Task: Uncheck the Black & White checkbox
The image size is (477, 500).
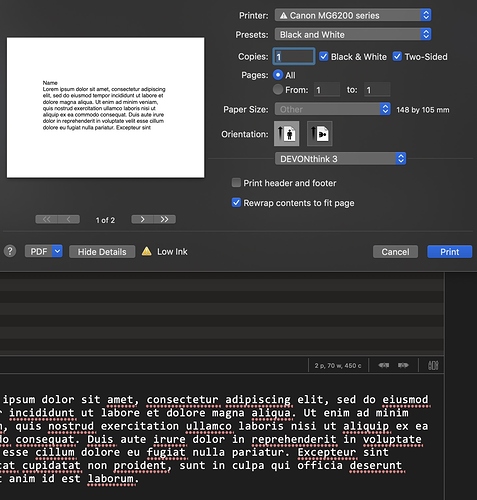Action: coord(323,56)
